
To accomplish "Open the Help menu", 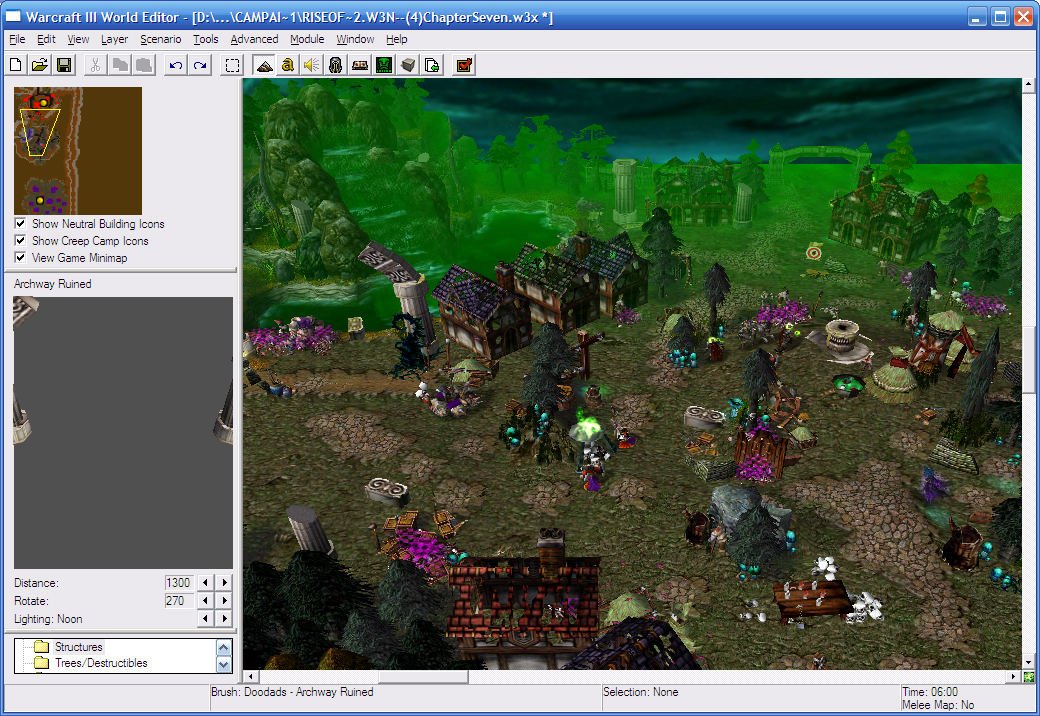I will pos(397,39).
